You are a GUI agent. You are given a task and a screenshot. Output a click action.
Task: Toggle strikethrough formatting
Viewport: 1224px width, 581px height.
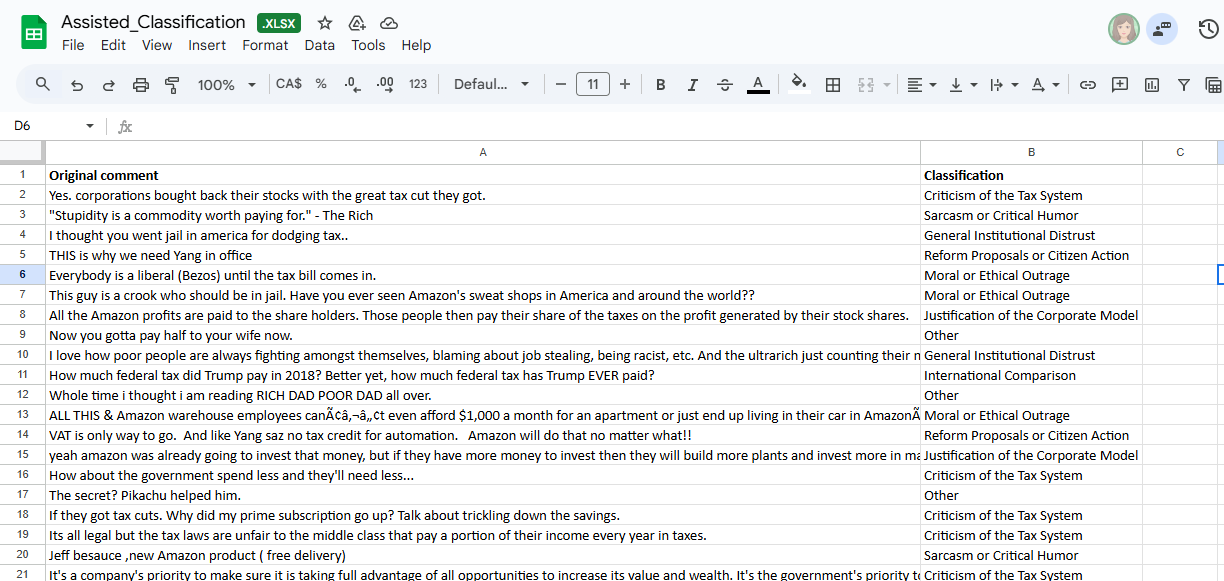click(x=725, y=85)
